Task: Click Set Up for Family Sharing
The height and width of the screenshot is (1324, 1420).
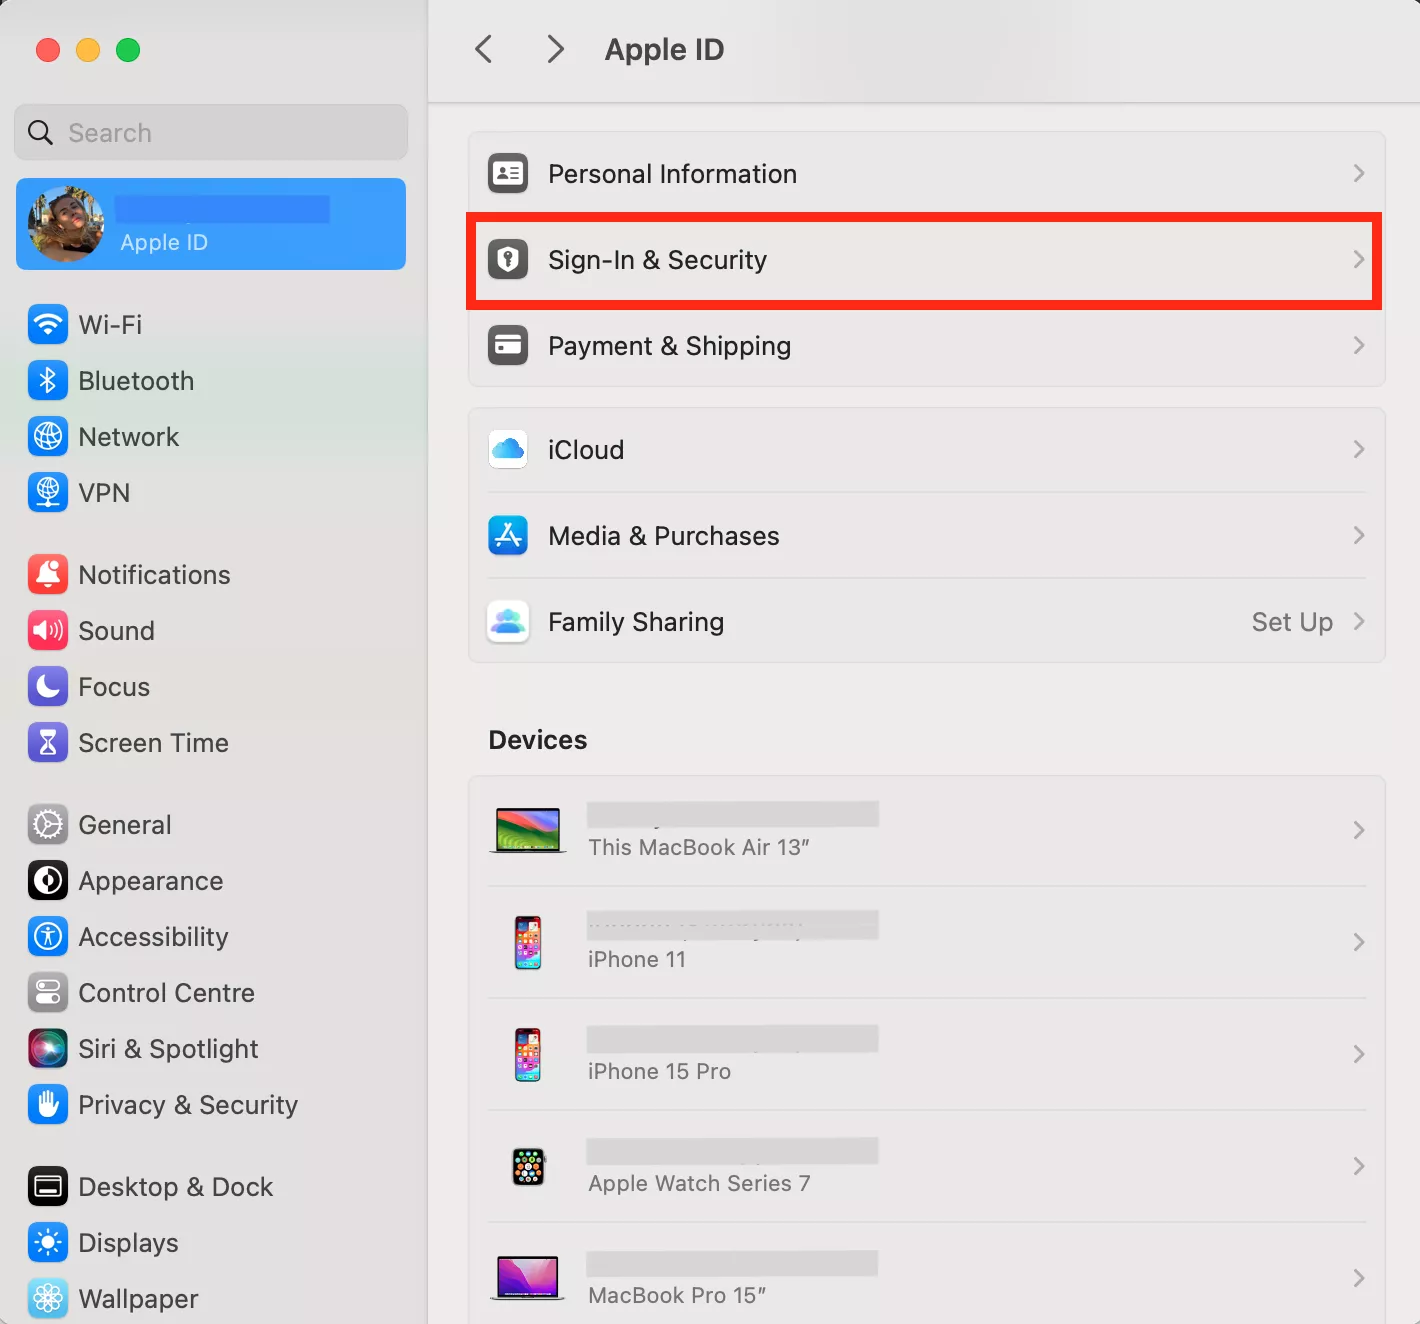Action: (1291, 622)
